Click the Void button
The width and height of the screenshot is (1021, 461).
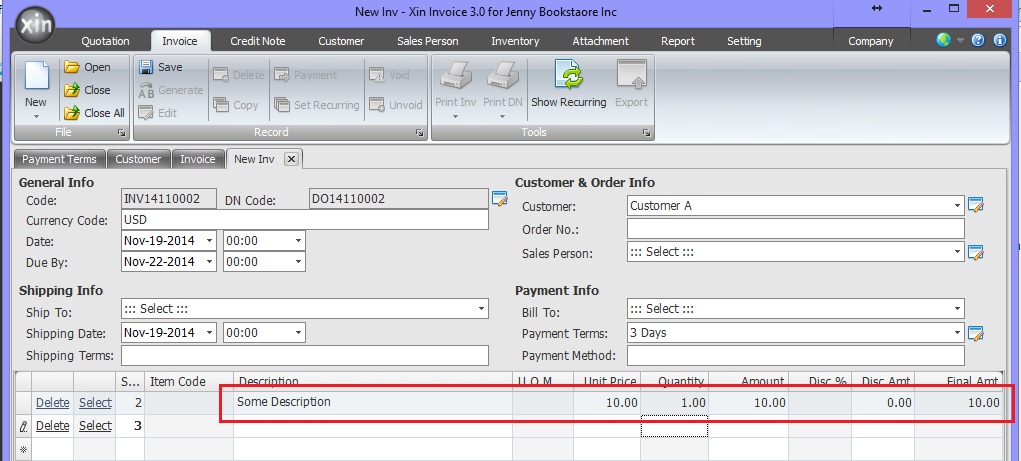point(389,75)
